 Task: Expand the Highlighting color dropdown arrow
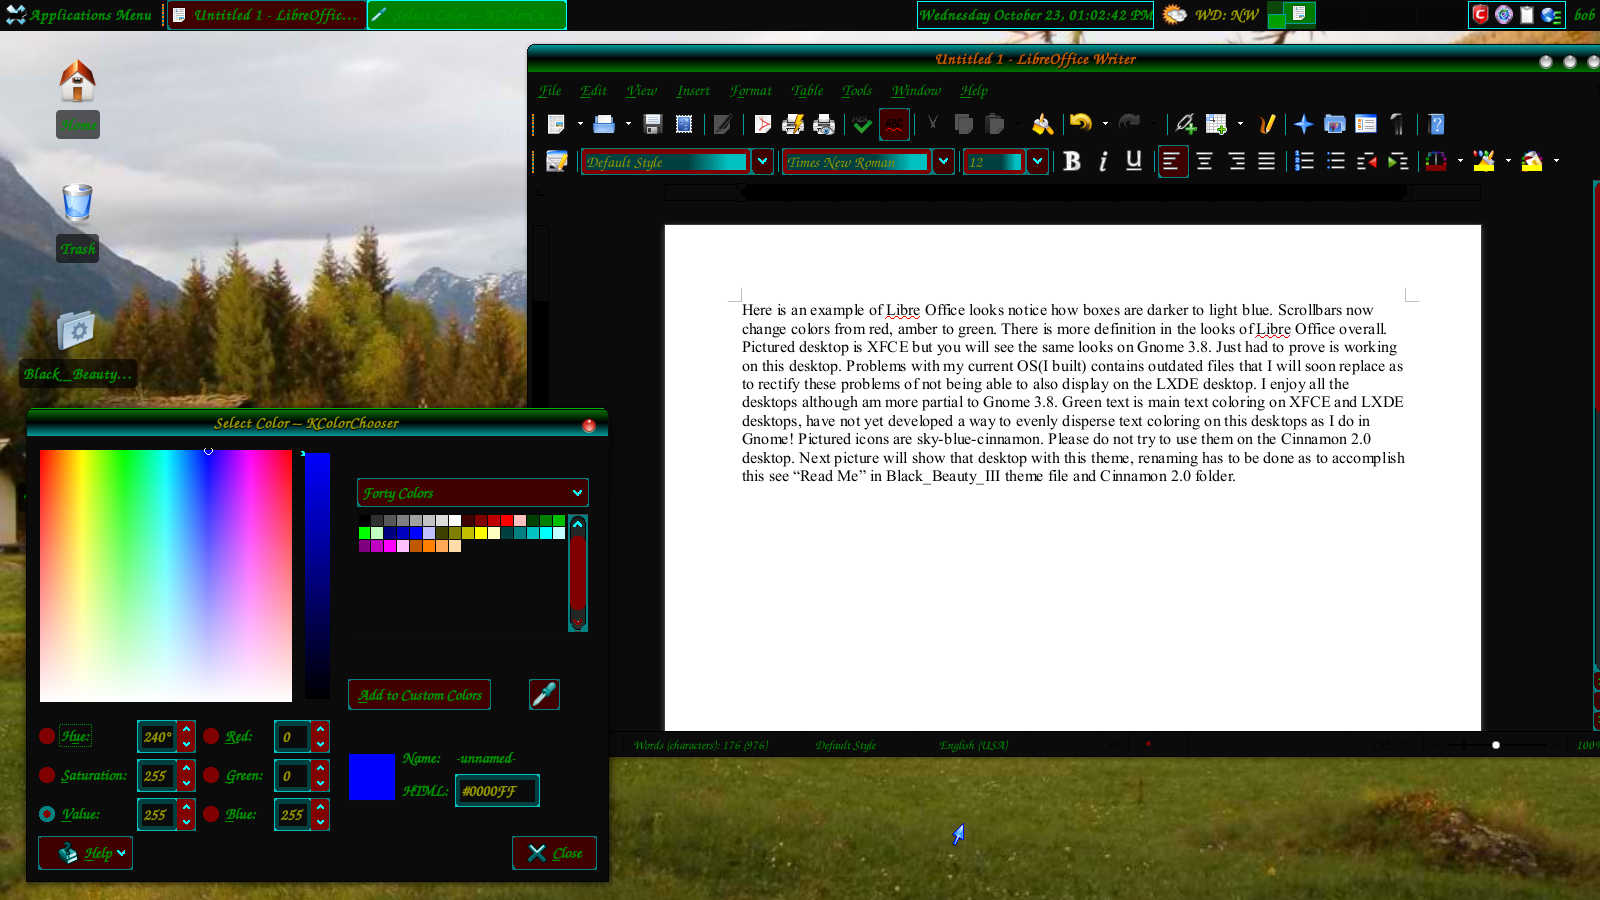pos(1508,161)
